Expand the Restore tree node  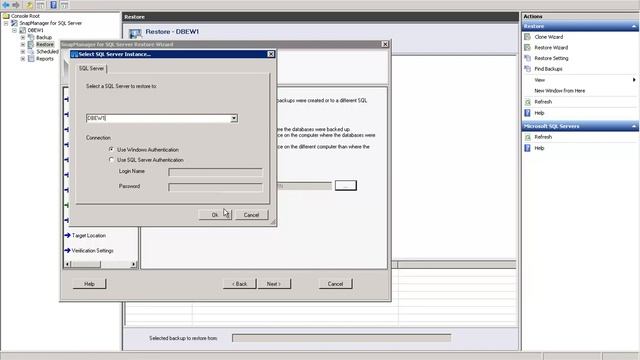tap(23, 44)
